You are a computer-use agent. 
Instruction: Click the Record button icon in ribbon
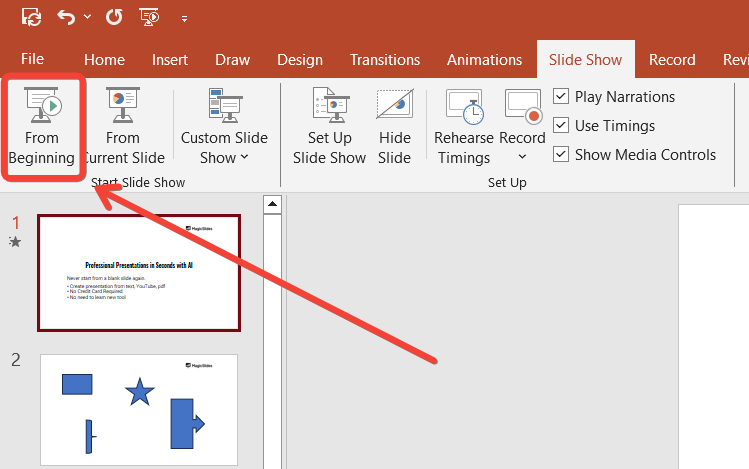522,107
